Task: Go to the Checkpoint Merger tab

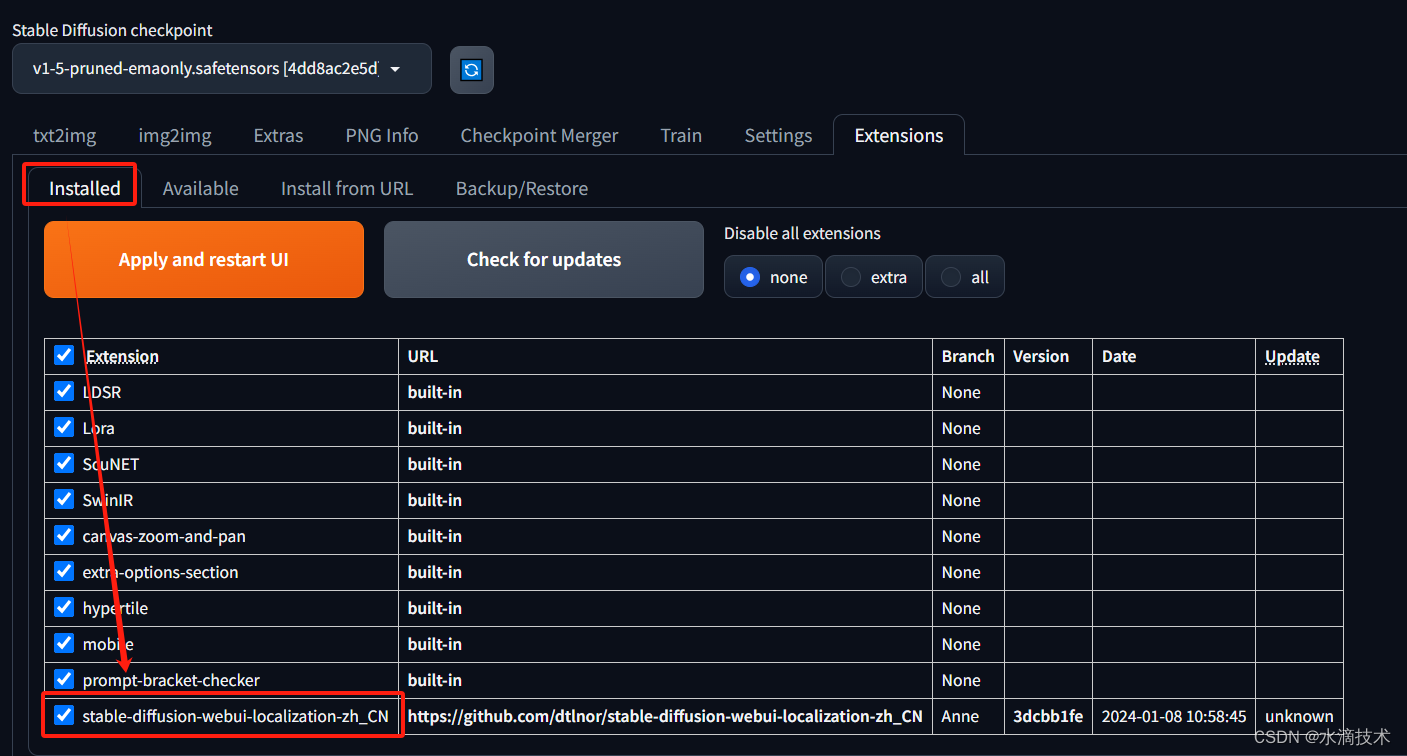Action: [539, 135]
